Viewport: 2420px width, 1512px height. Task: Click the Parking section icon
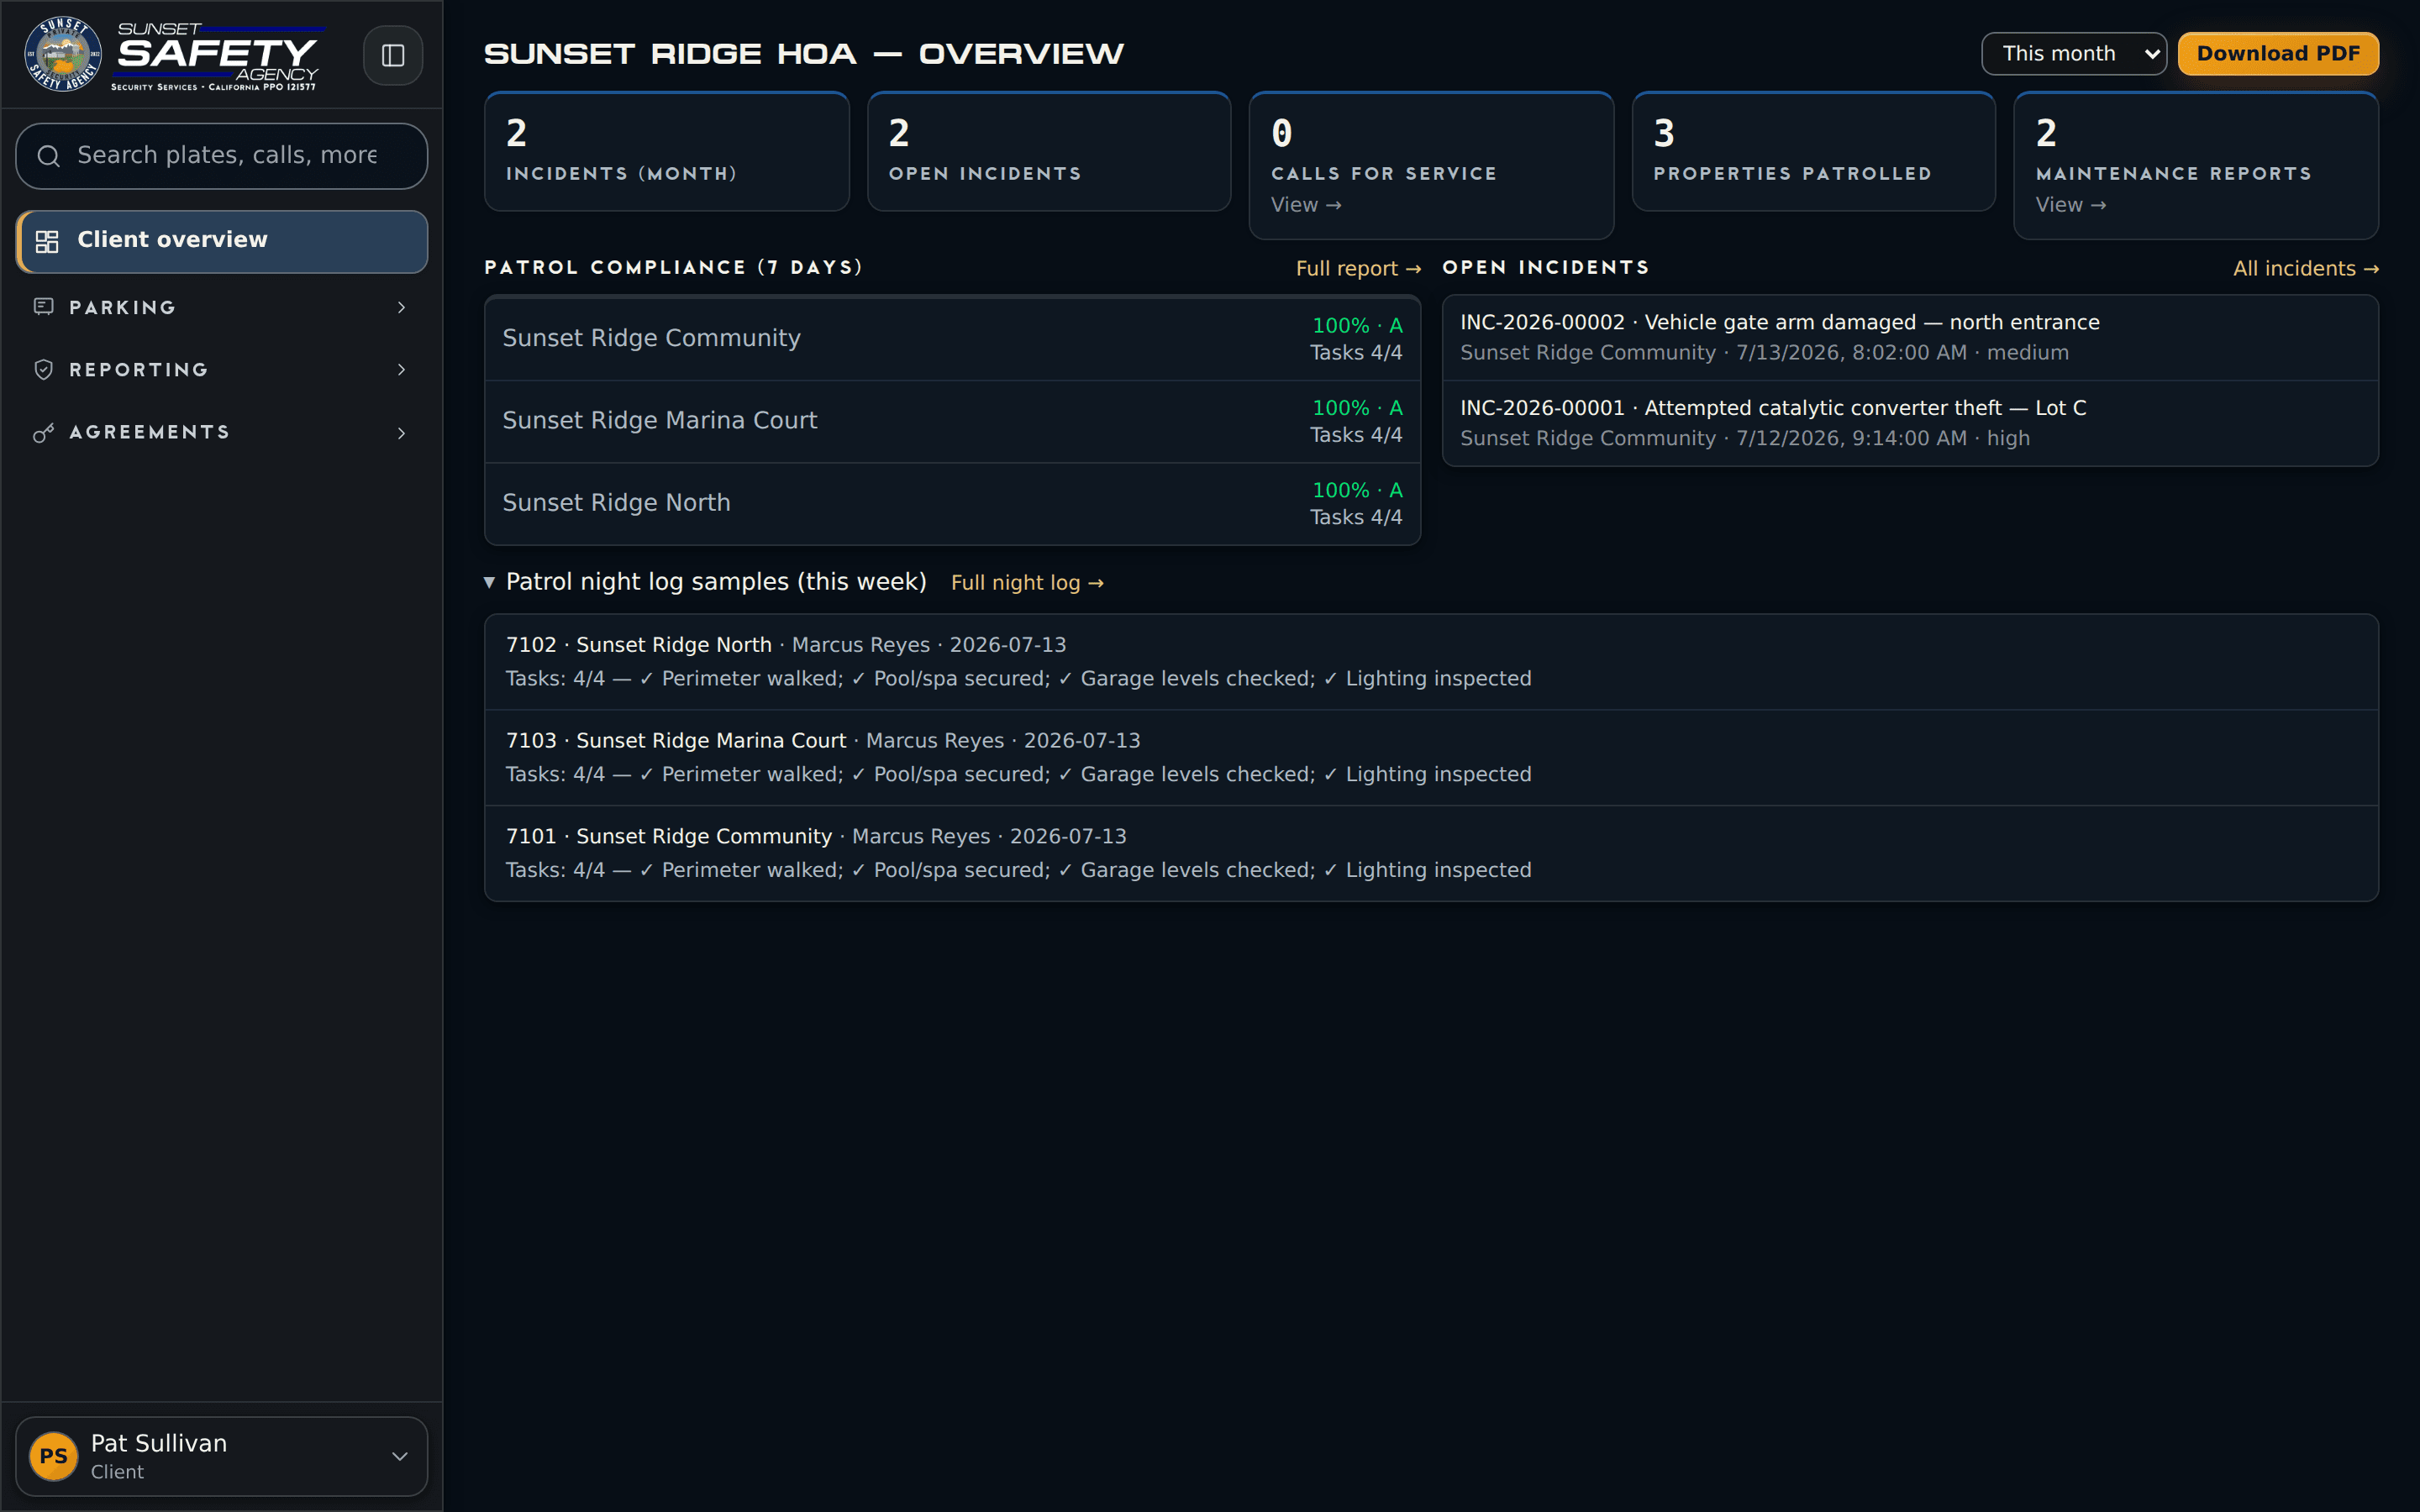tap(44, 307)
